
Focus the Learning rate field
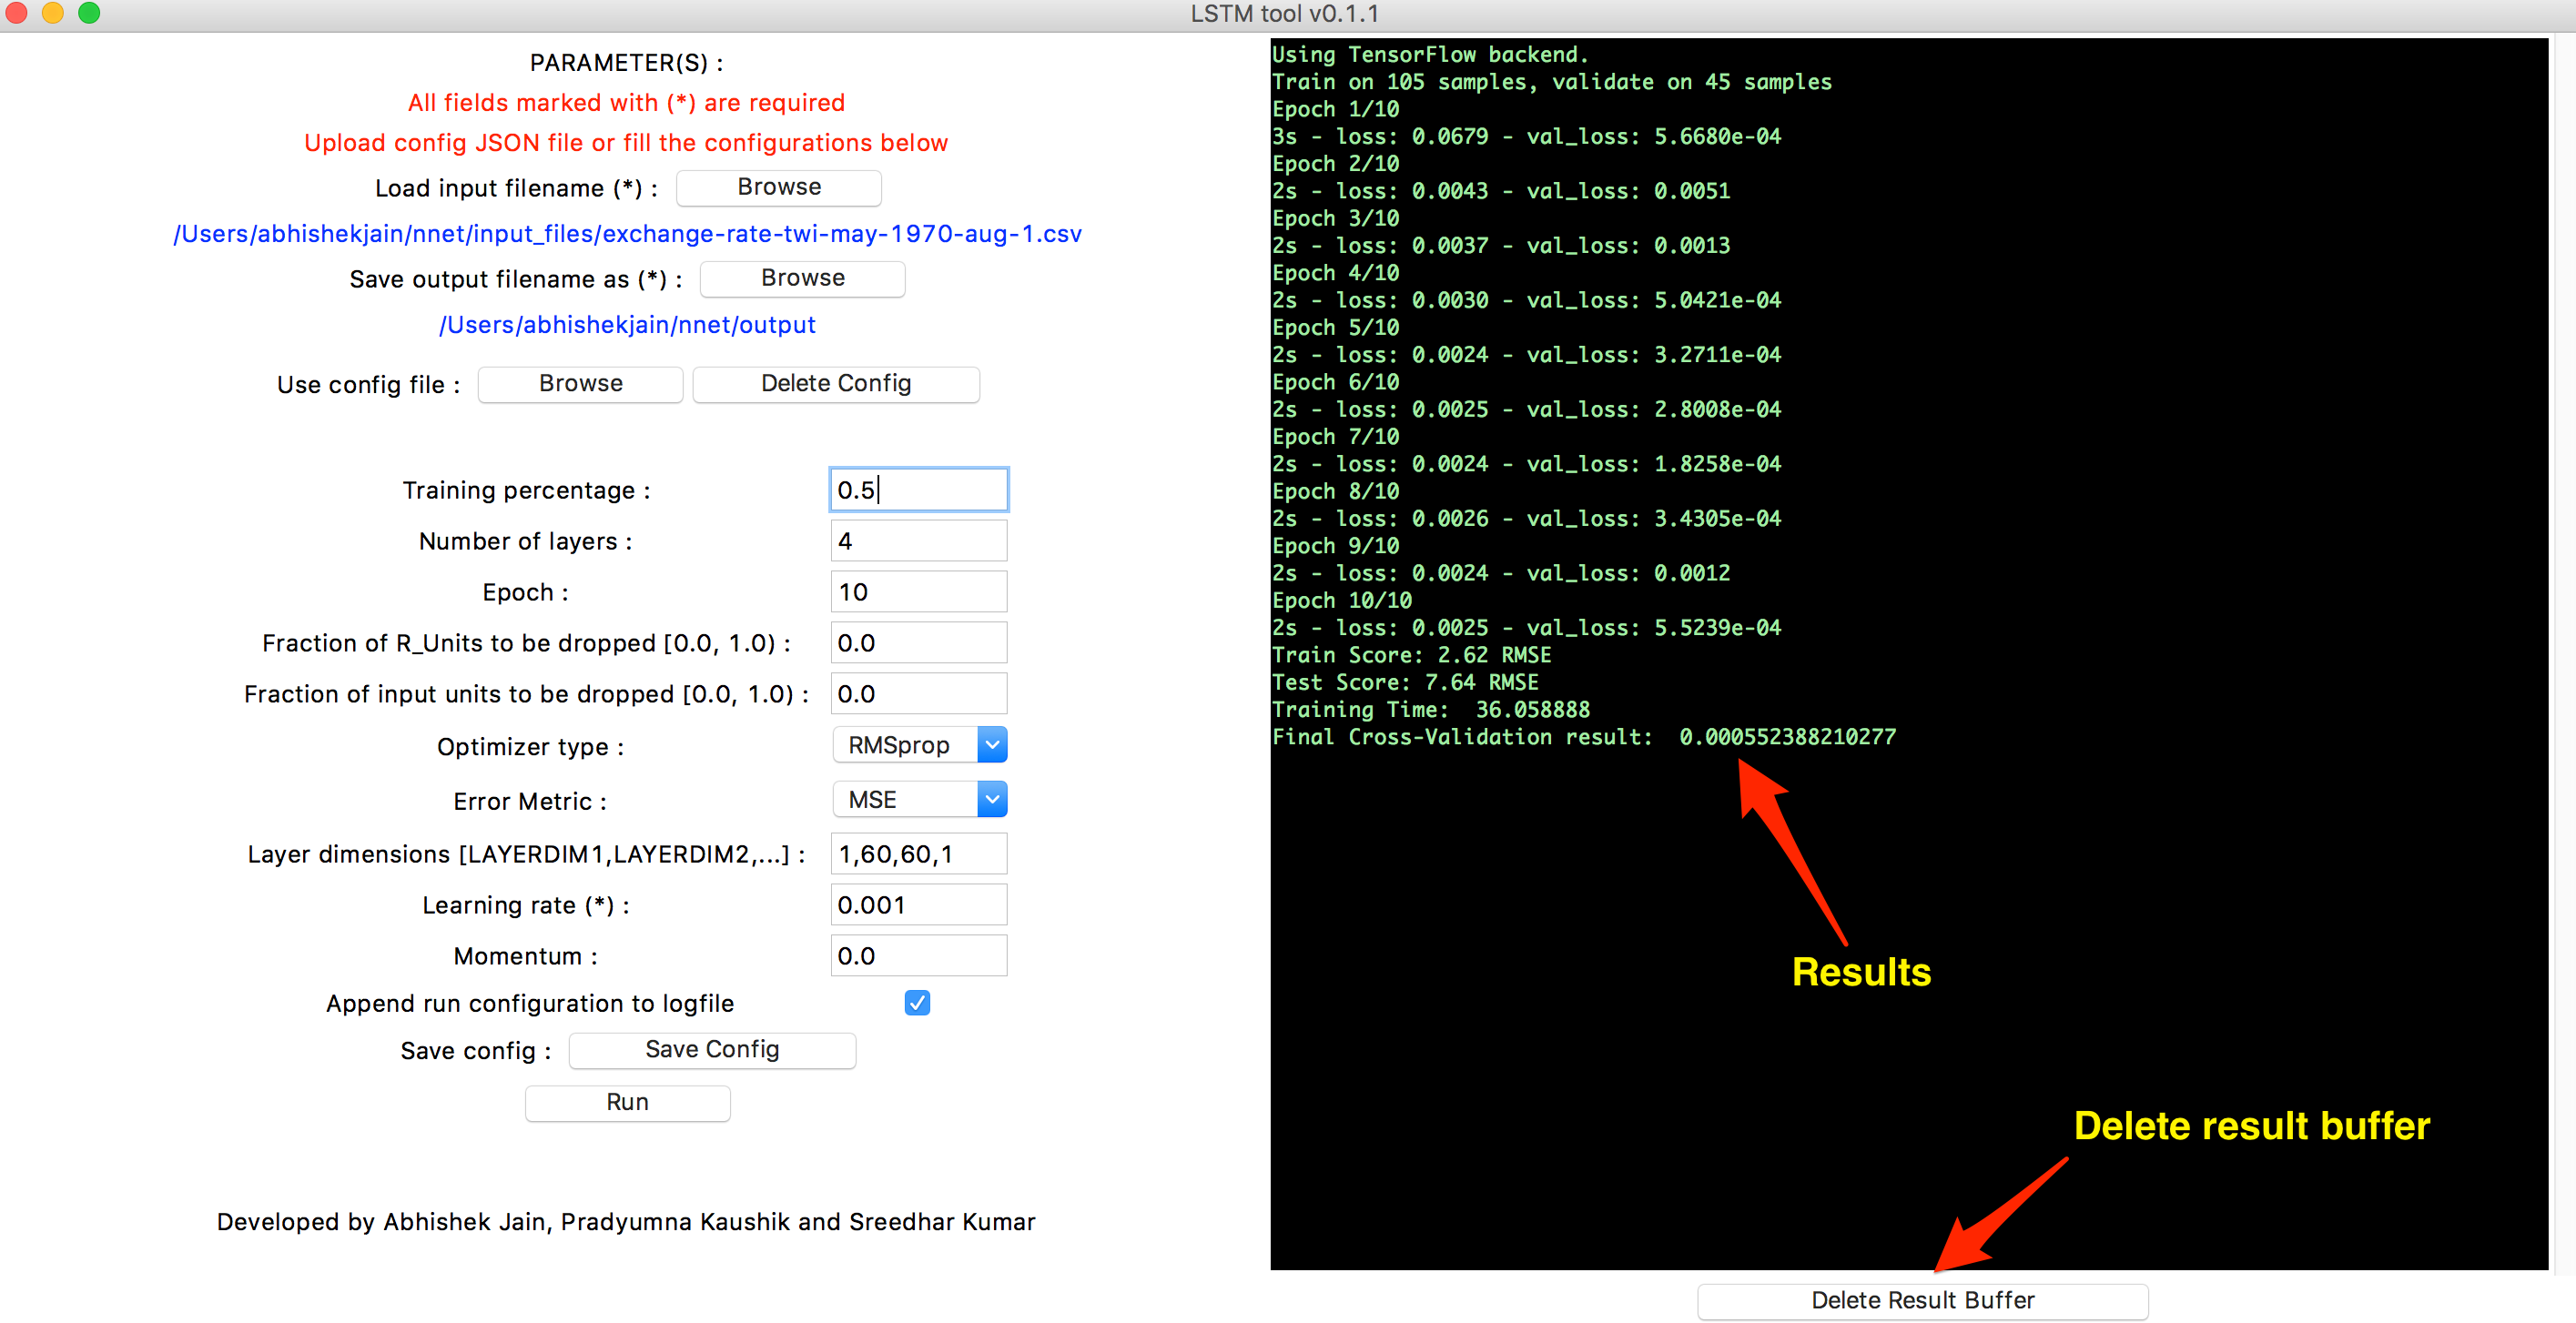click(918, 905)
